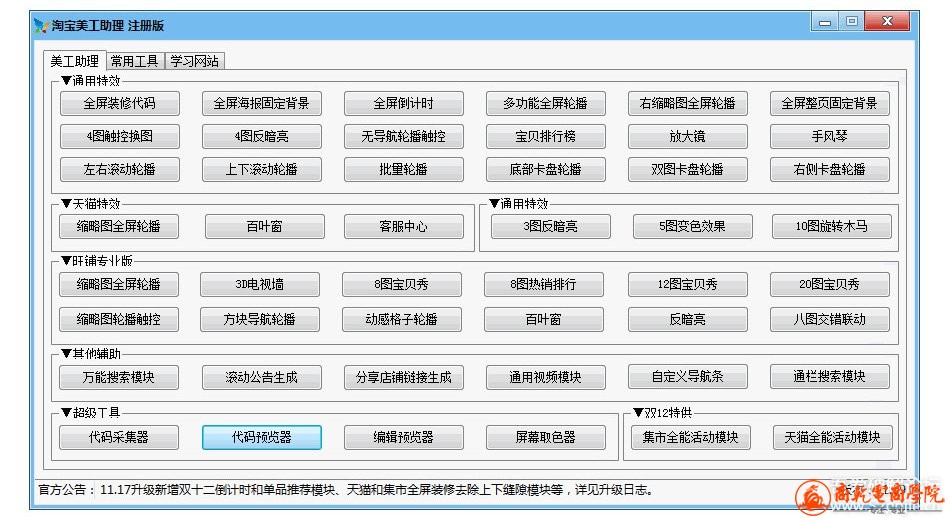The image size is (950, 523).
Task: Click the 放大镜 button
Action: pos(688,136)
